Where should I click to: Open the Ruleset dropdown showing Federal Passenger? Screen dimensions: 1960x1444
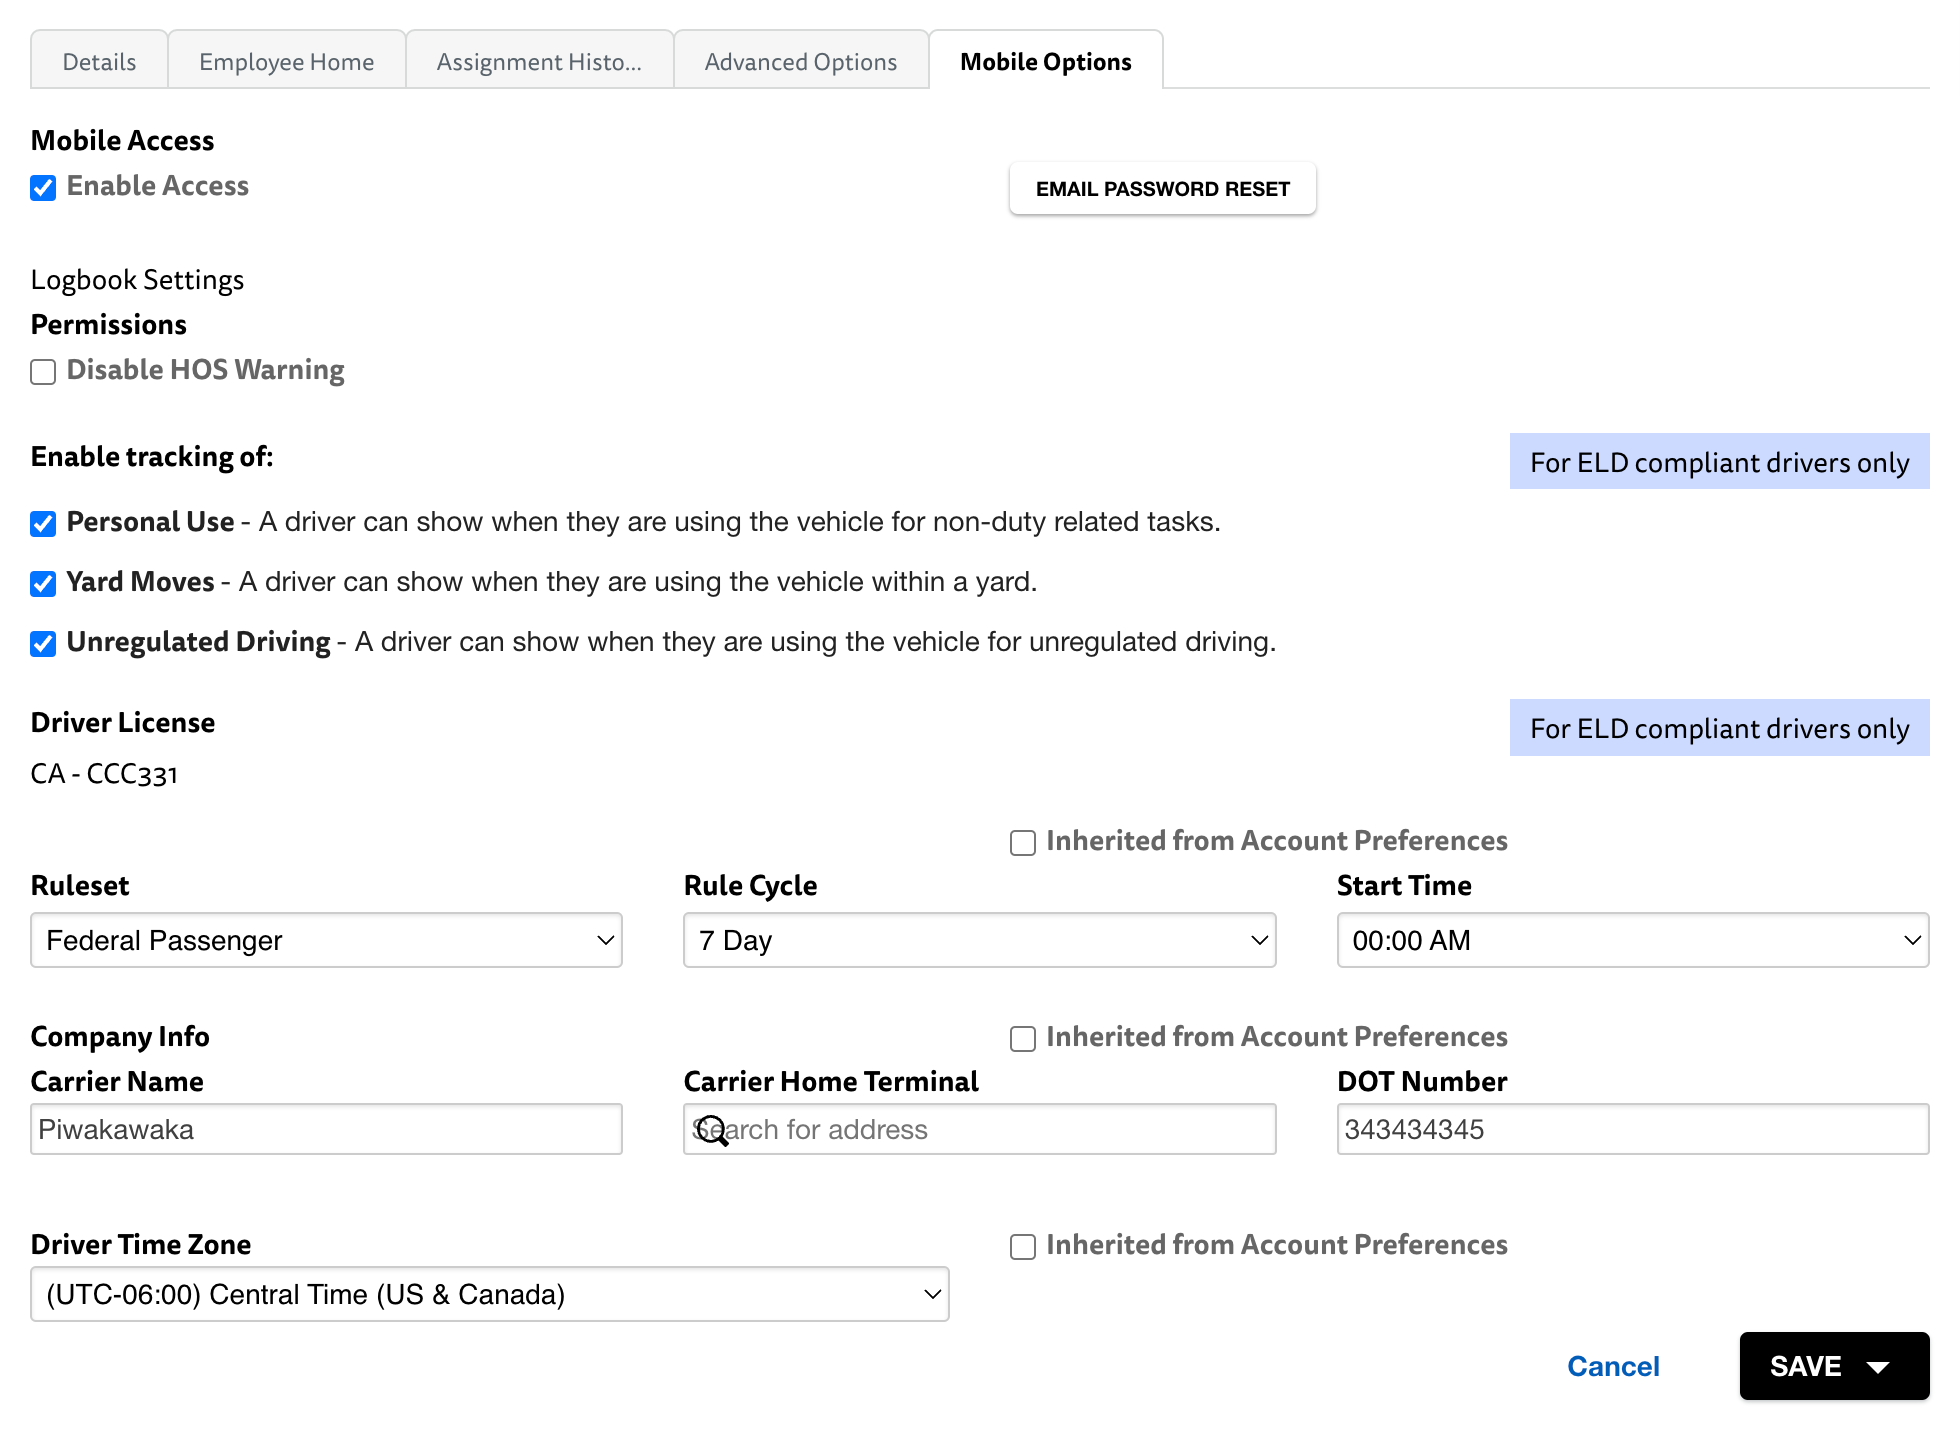click(x=327, y=940)
